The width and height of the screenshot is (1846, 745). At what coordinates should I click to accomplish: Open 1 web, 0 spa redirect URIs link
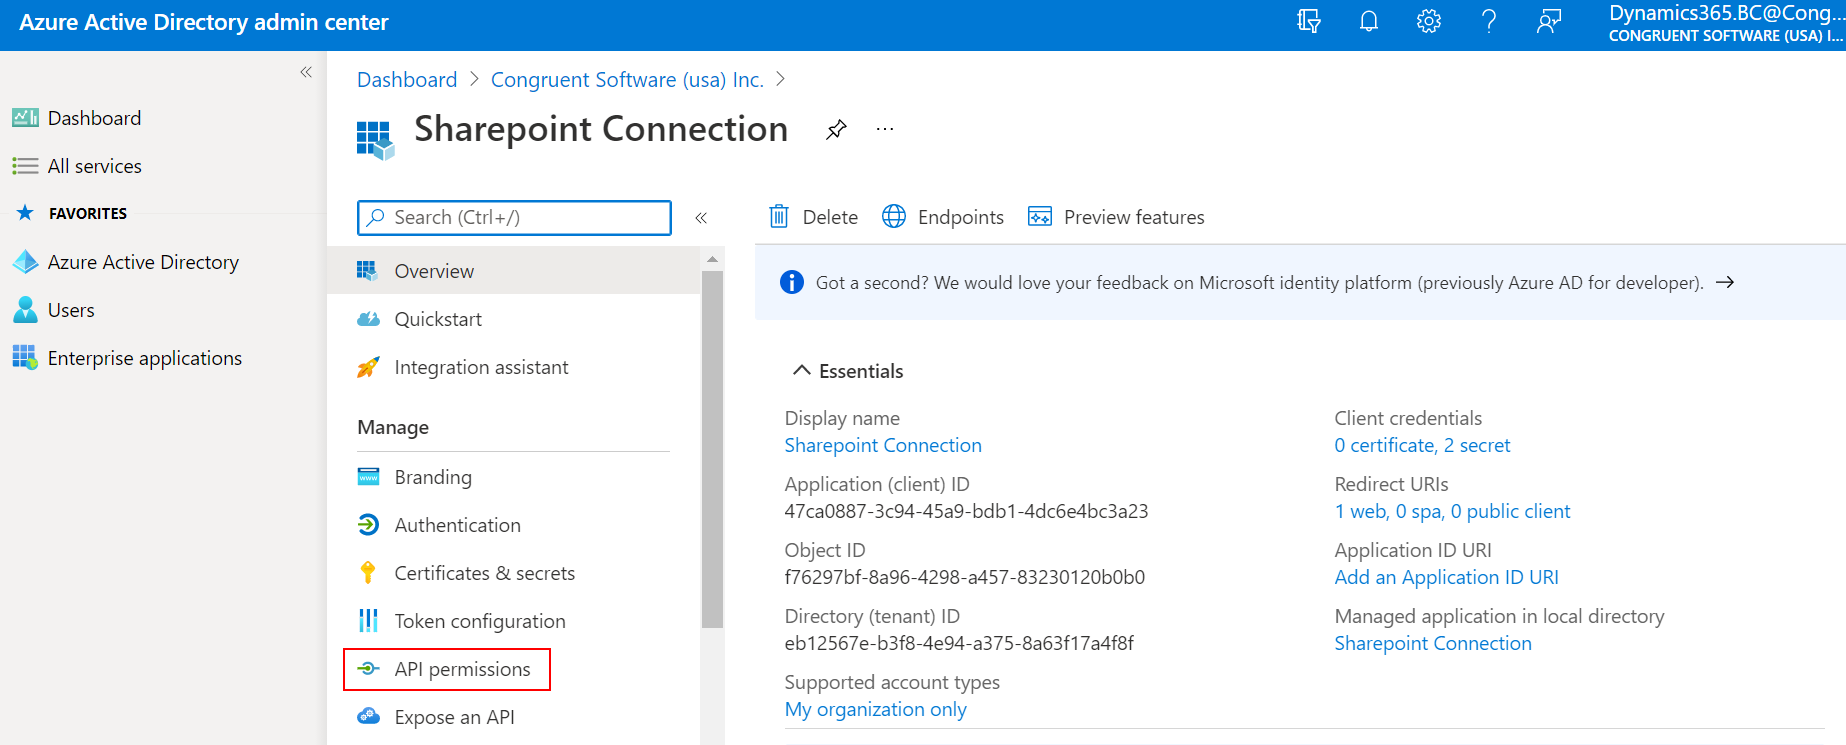[x=1452, y=512]
